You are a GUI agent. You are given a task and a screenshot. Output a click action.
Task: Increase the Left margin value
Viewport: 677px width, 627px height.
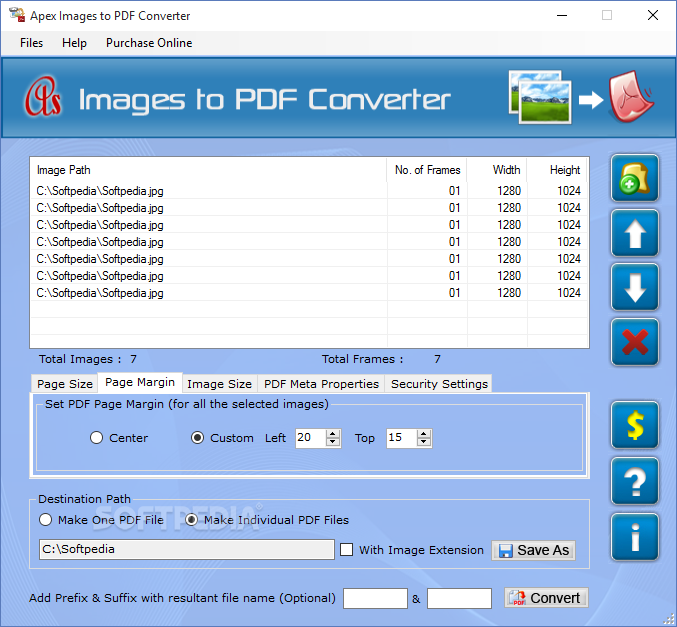(x=332, y=434)
